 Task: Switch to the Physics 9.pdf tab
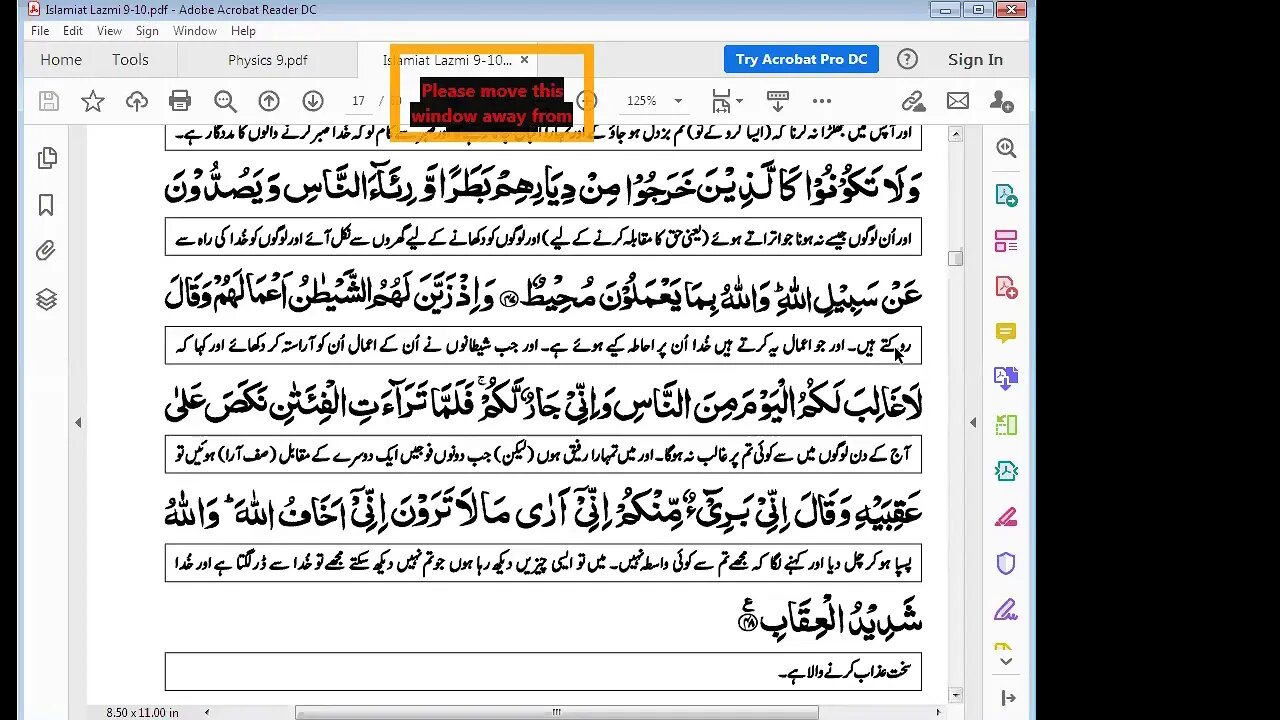tap(267, 60)
